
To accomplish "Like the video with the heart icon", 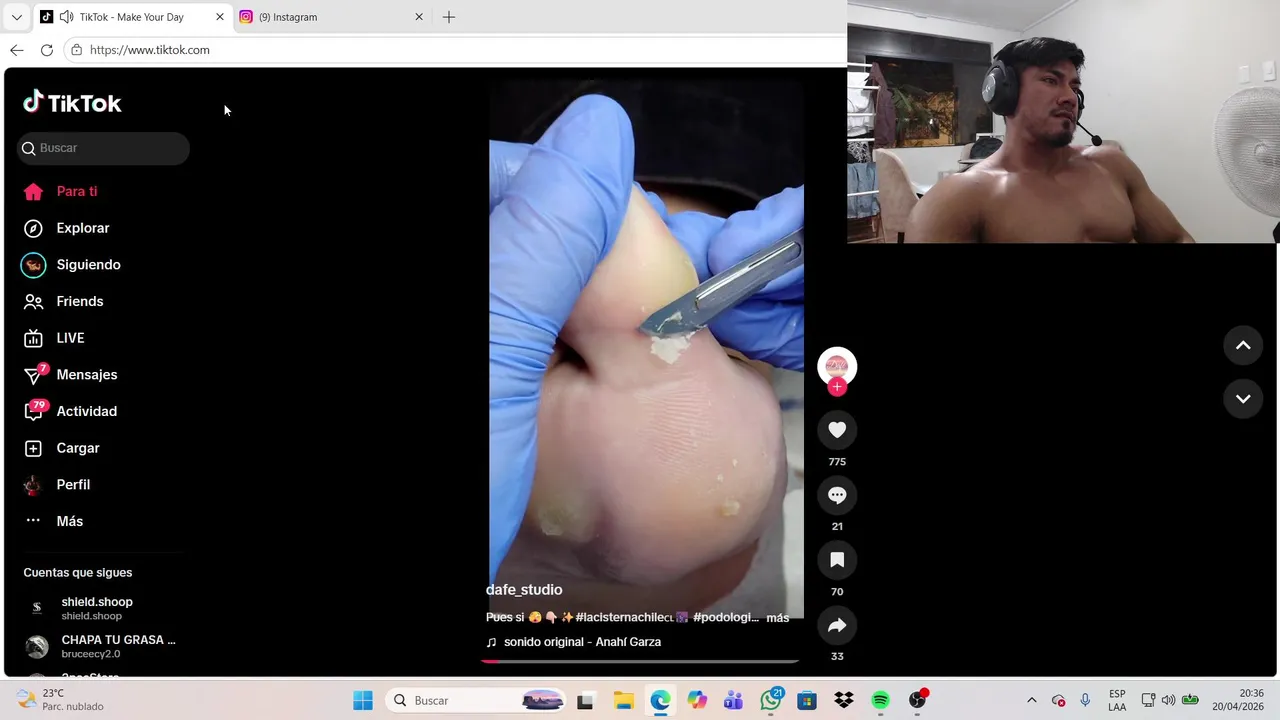I will [x=837, y=430].
